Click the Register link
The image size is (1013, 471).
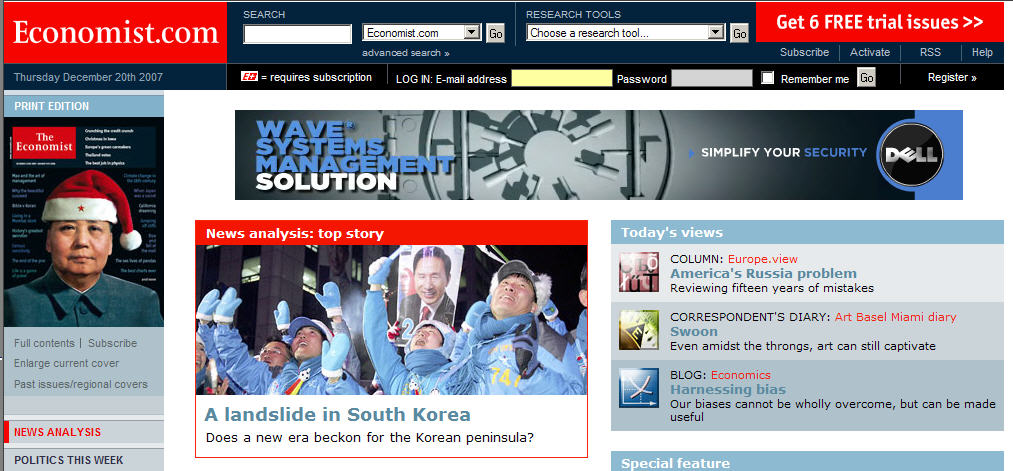952,78
